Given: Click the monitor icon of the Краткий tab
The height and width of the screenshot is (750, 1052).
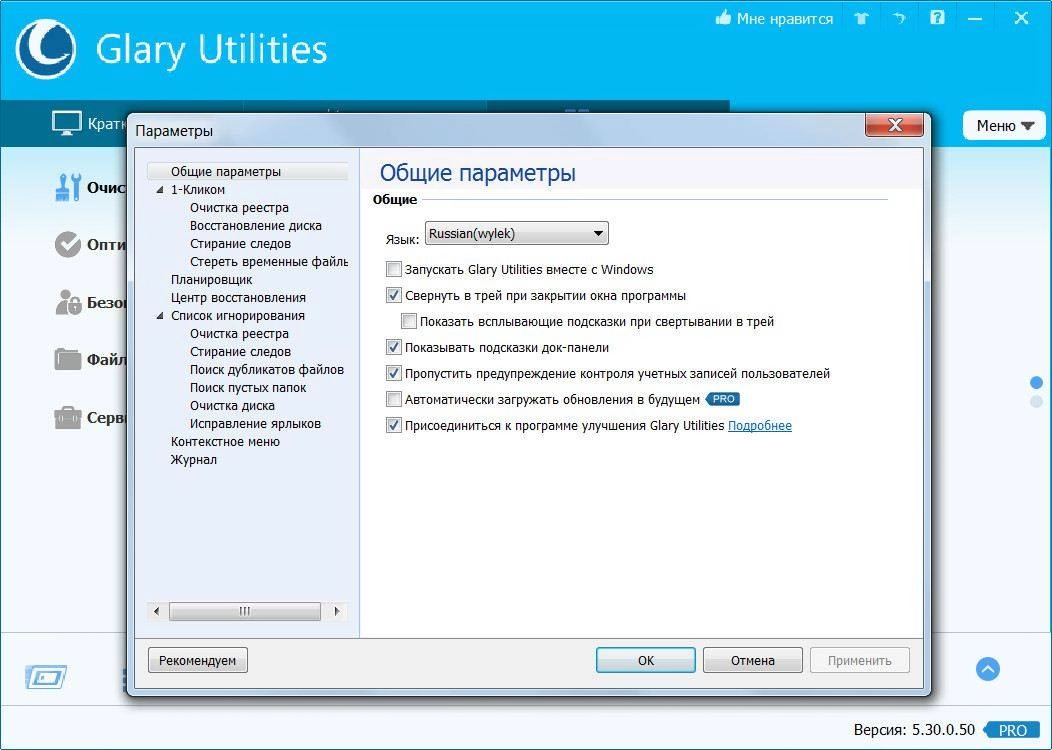Looking at the screenshot, I should point(66,123).
